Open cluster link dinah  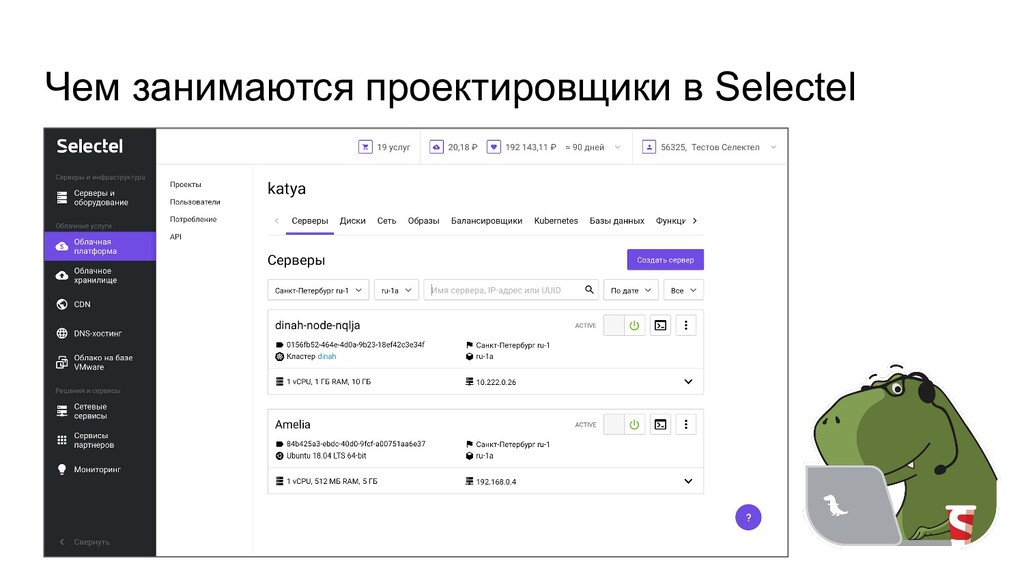pyautogui.click(x=327, y=357)
